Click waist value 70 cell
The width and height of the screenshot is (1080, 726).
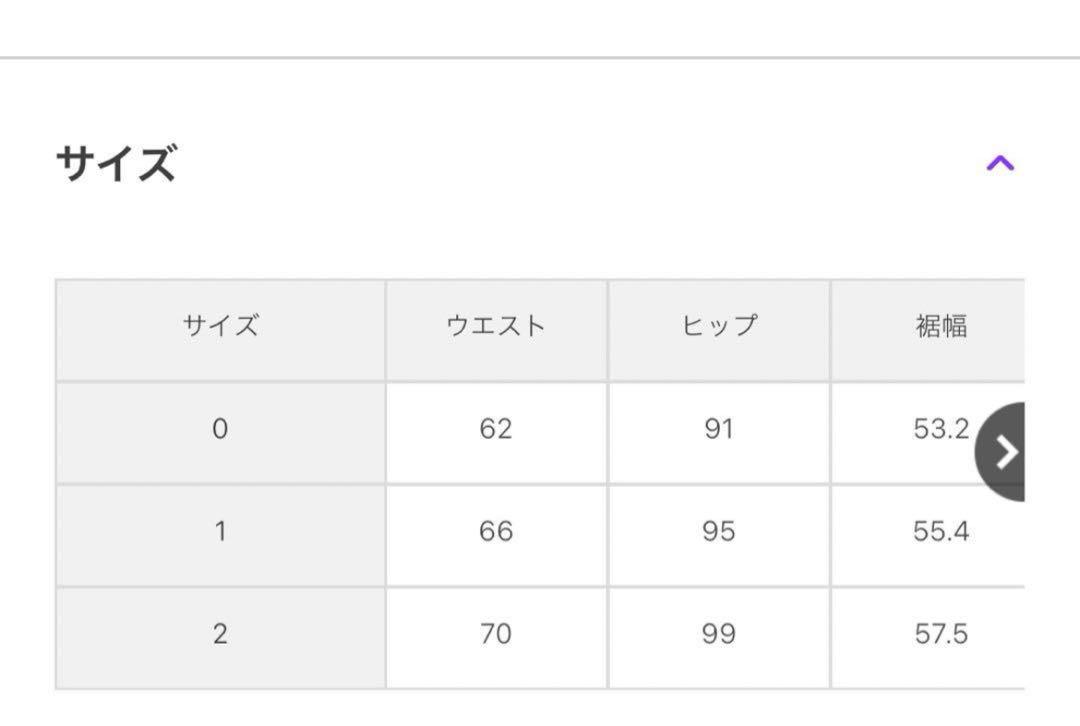[496, 635]
